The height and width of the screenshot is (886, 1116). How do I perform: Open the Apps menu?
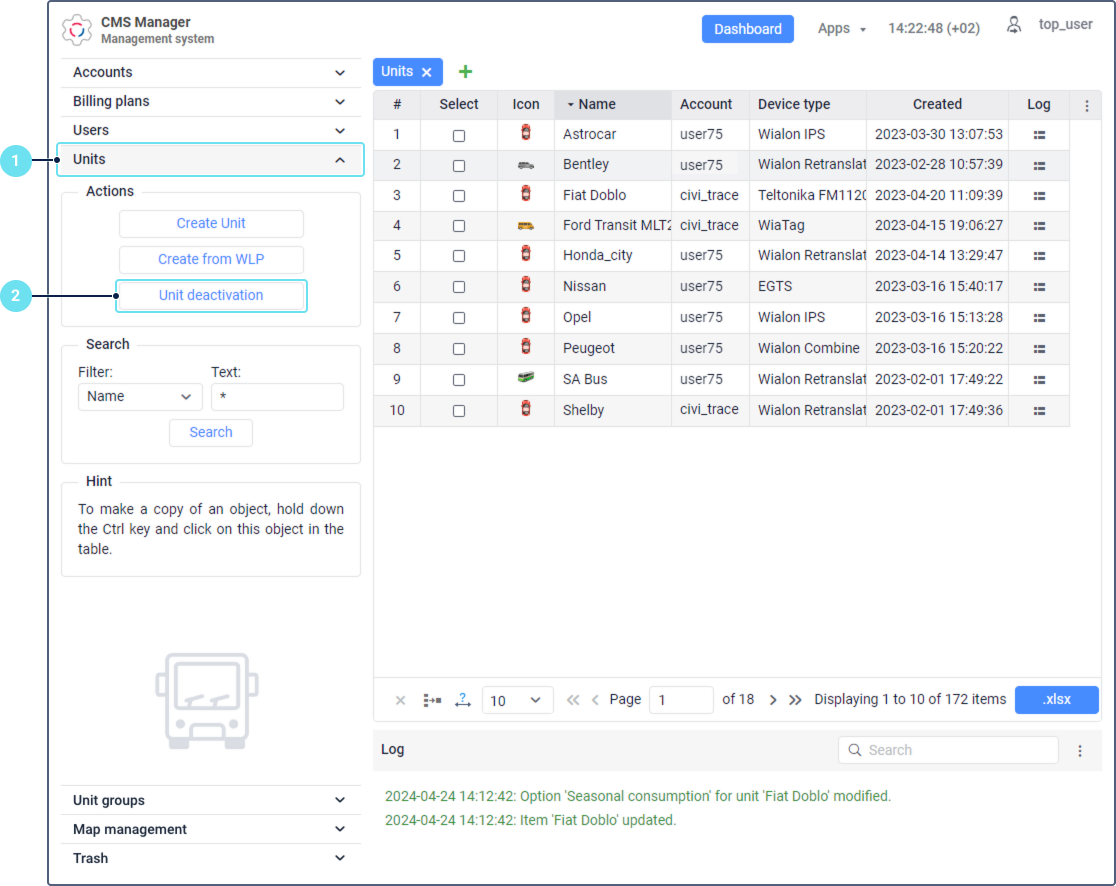[841, 29]
